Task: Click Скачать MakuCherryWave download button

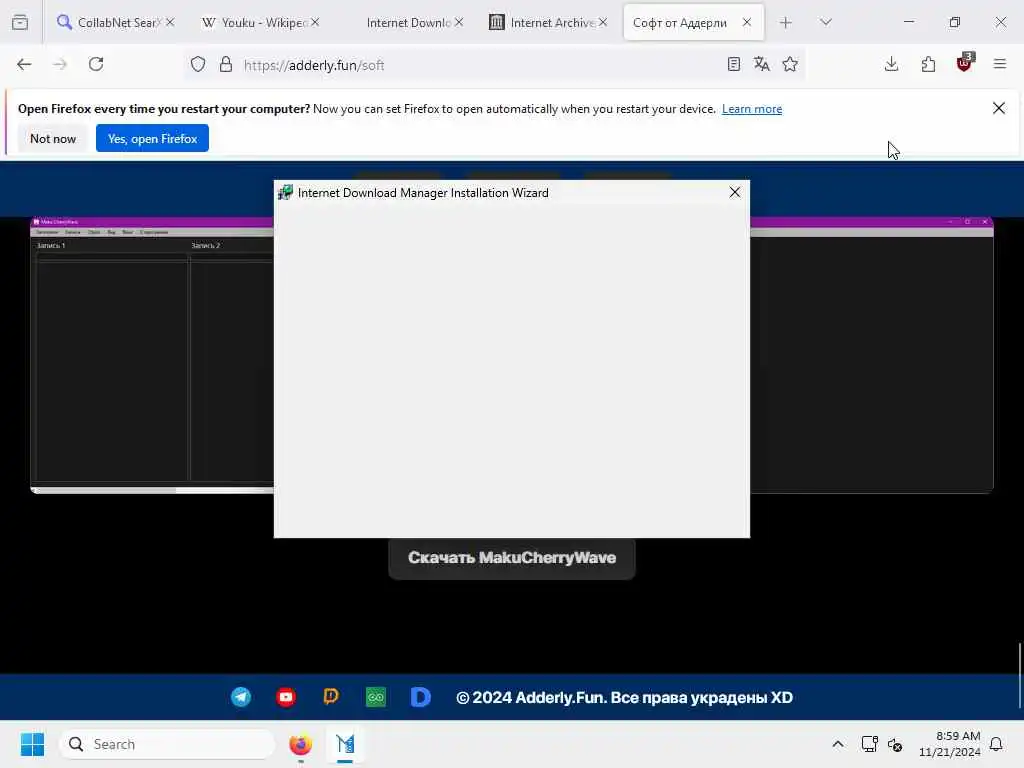Action: tap(511, 558)
